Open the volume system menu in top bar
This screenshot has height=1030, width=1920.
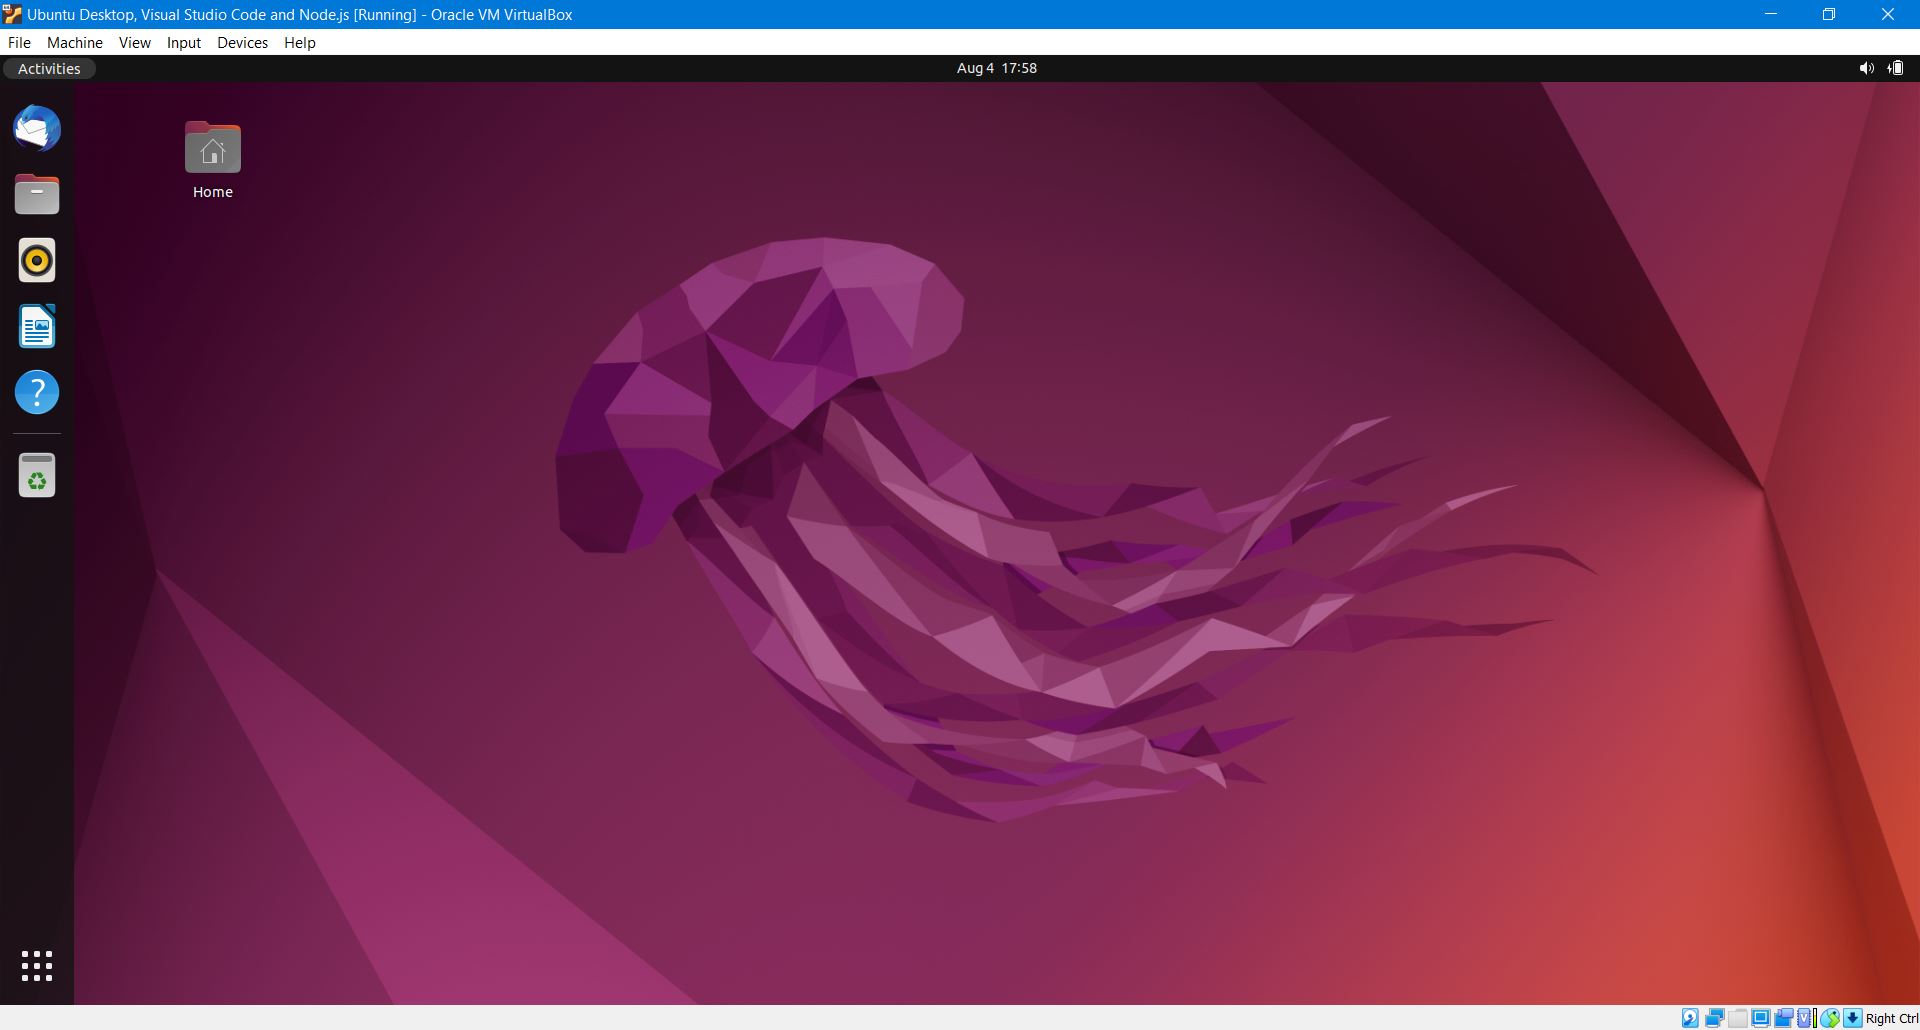tap(1866, 68)
